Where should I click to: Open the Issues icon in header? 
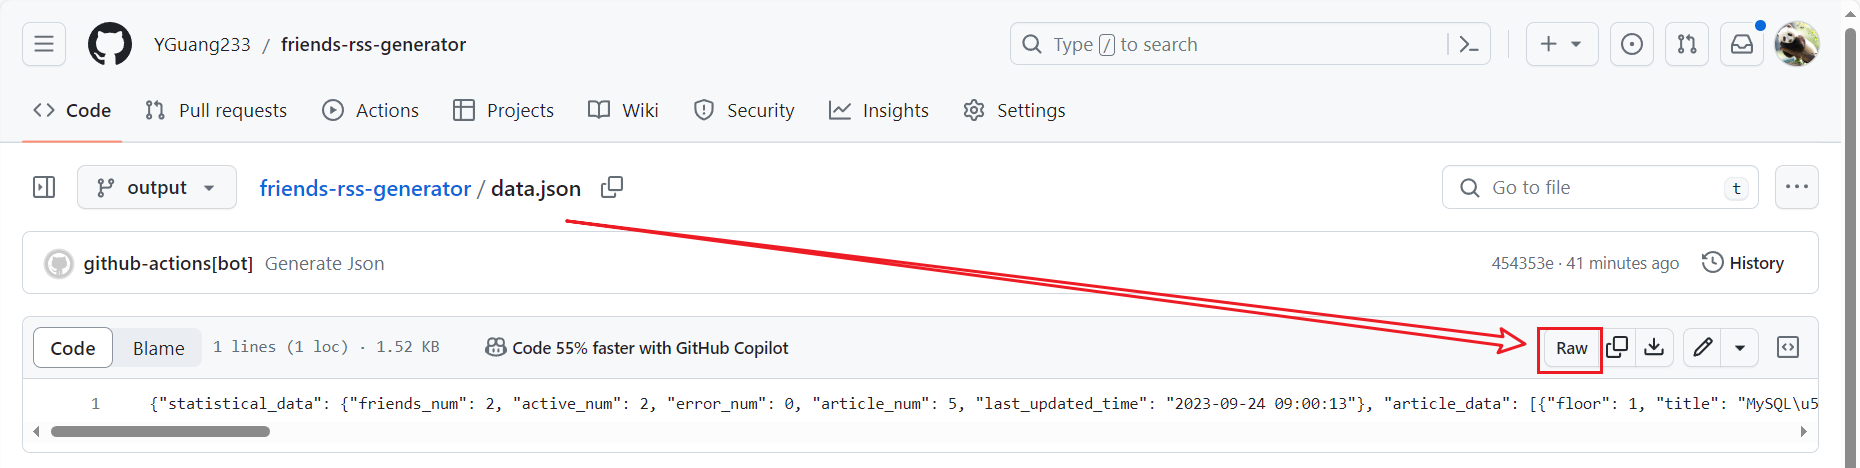pos(1631,44)
